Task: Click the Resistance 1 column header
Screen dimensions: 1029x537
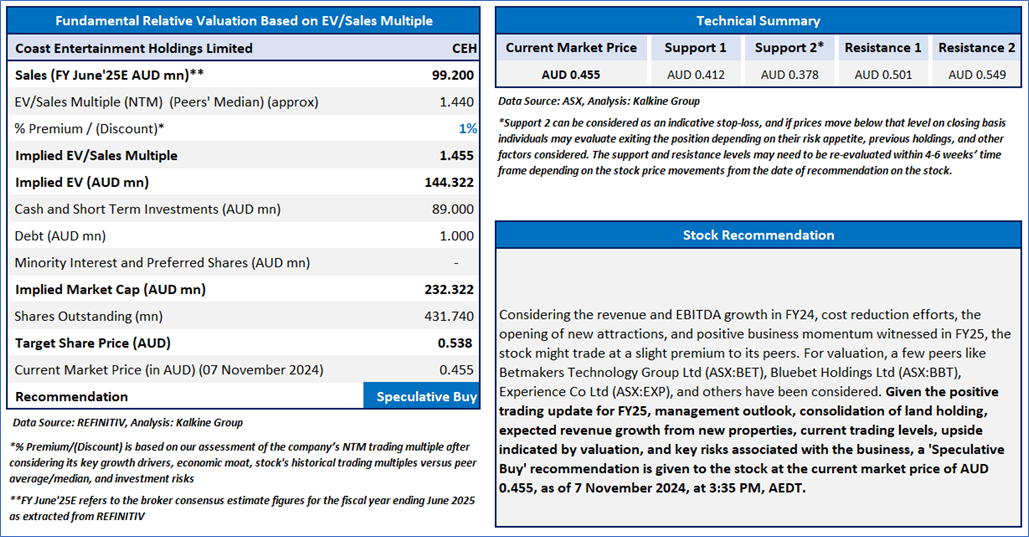Action: 883,48
